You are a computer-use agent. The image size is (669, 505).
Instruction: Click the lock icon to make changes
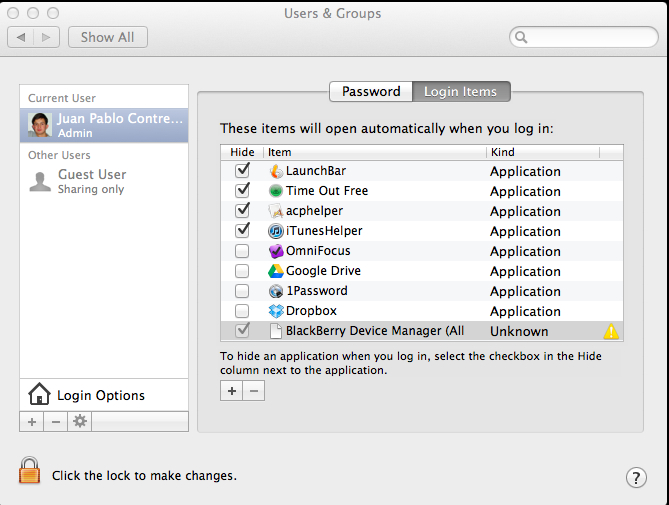29,470
